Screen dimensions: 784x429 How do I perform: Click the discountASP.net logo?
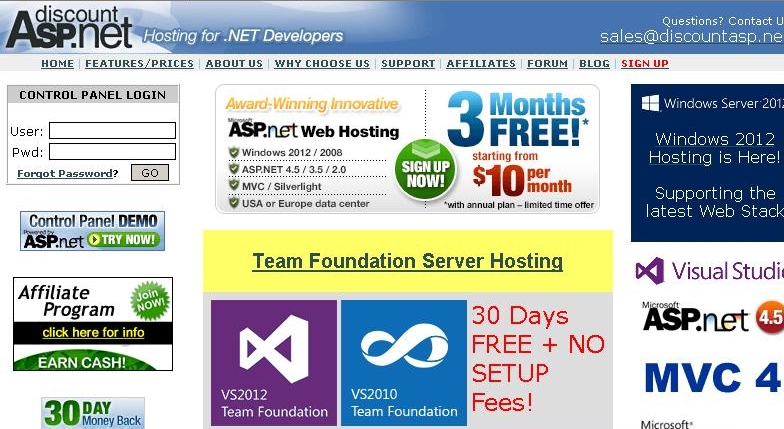(x=70, y=28)
